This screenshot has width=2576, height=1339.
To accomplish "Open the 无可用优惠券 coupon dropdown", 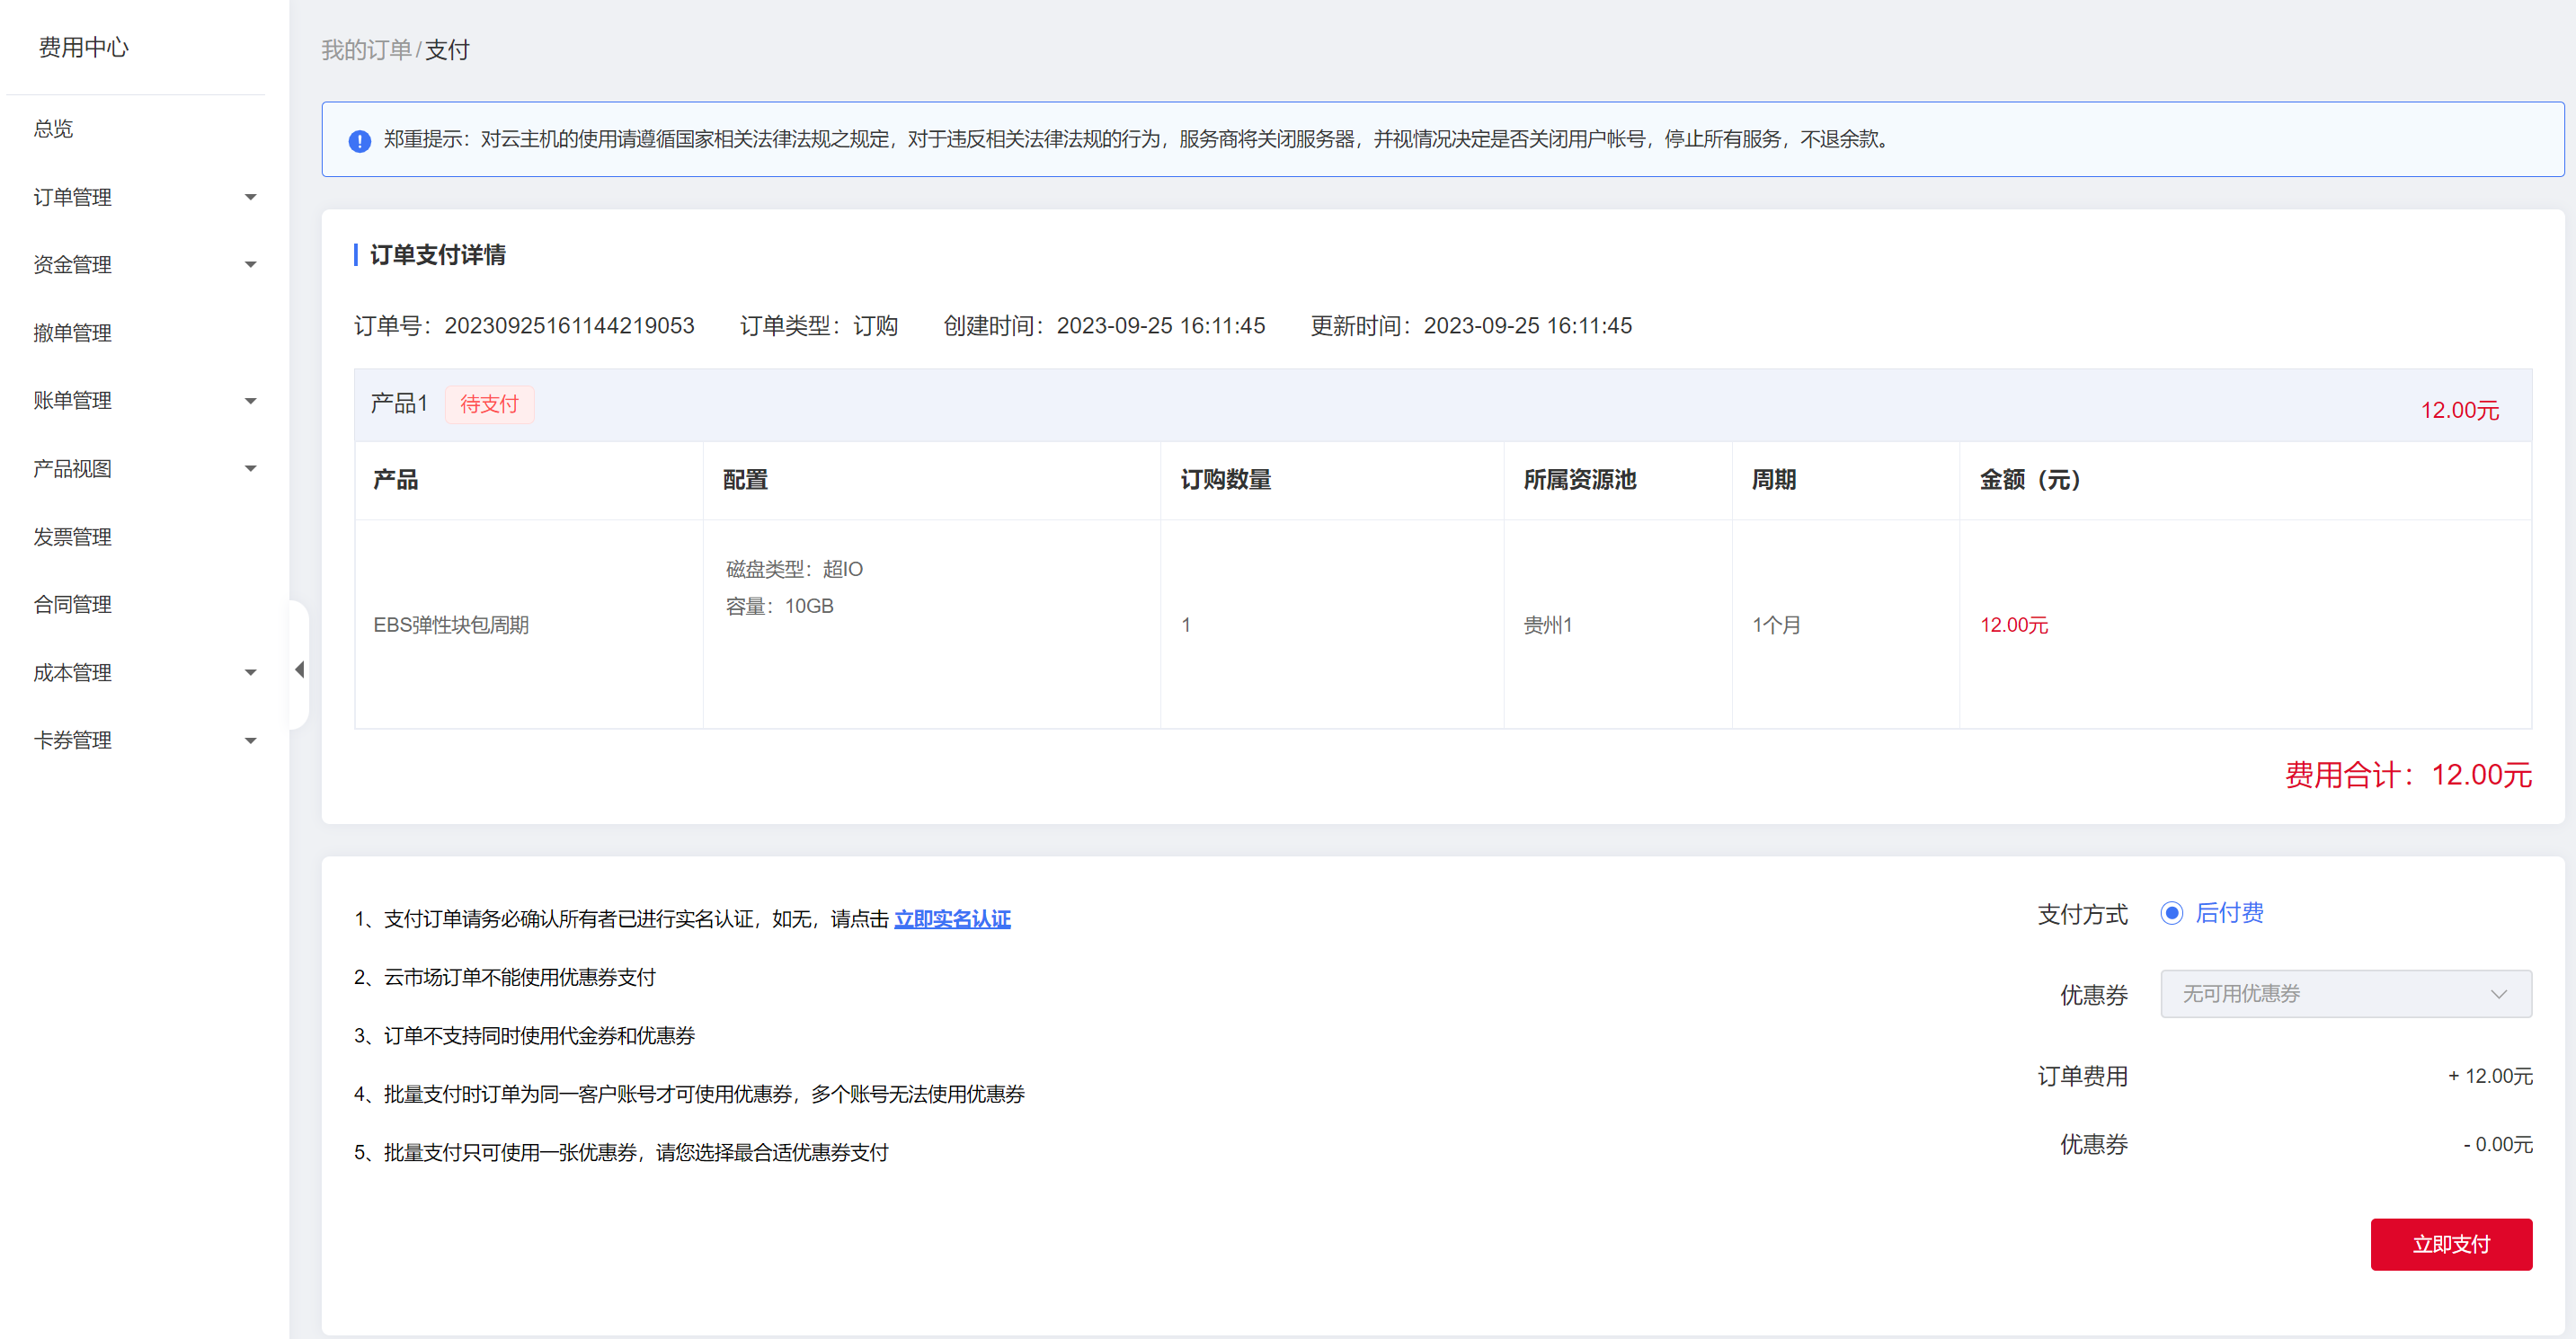I will click(2346, 993).
